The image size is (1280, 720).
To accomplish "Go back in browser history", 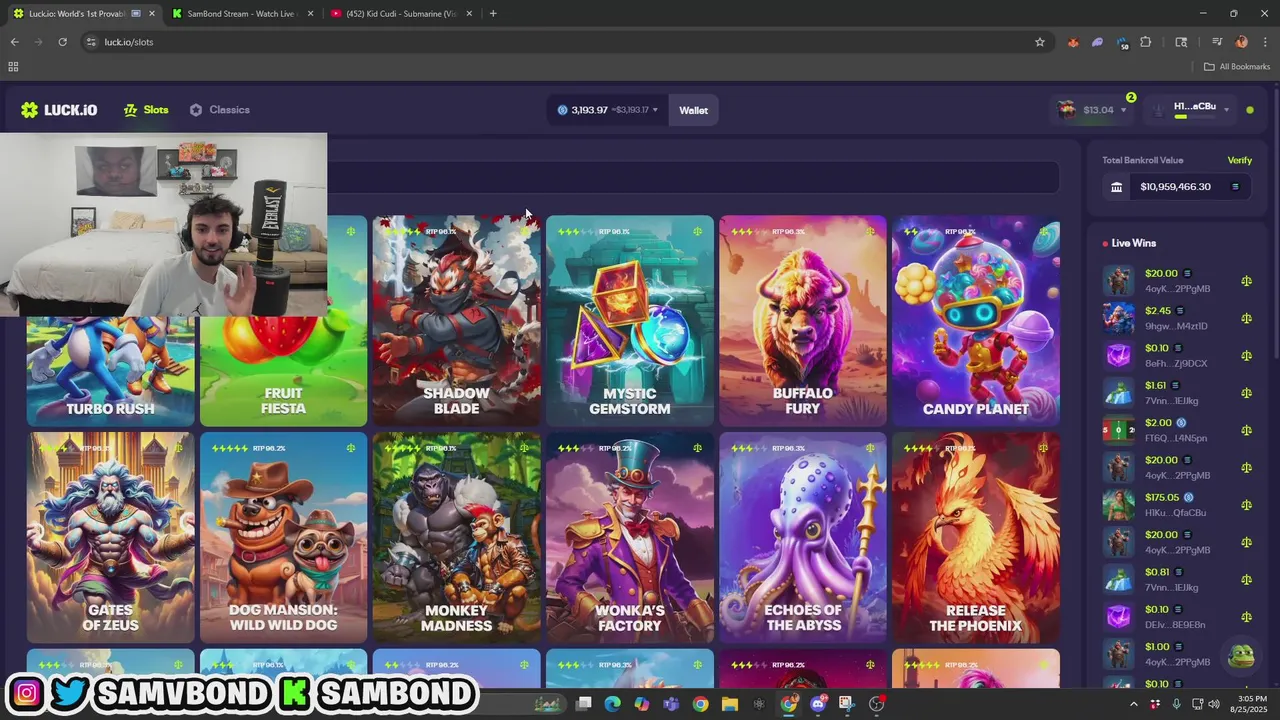I will click(x=14, y=42).
